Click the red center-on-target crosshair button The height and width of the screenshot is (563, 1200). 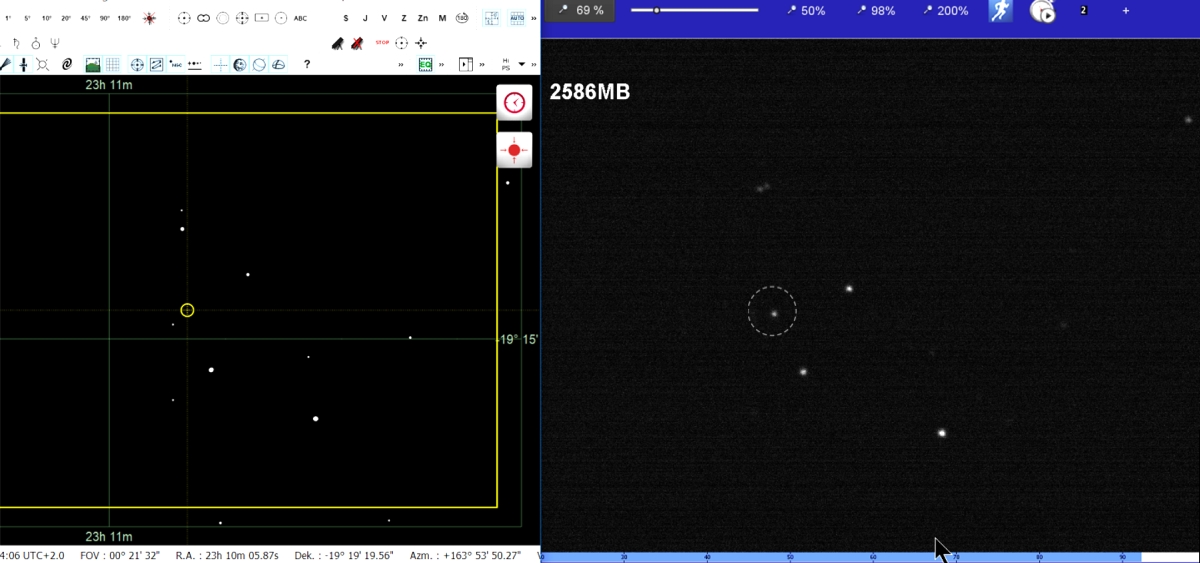point(514,150)
